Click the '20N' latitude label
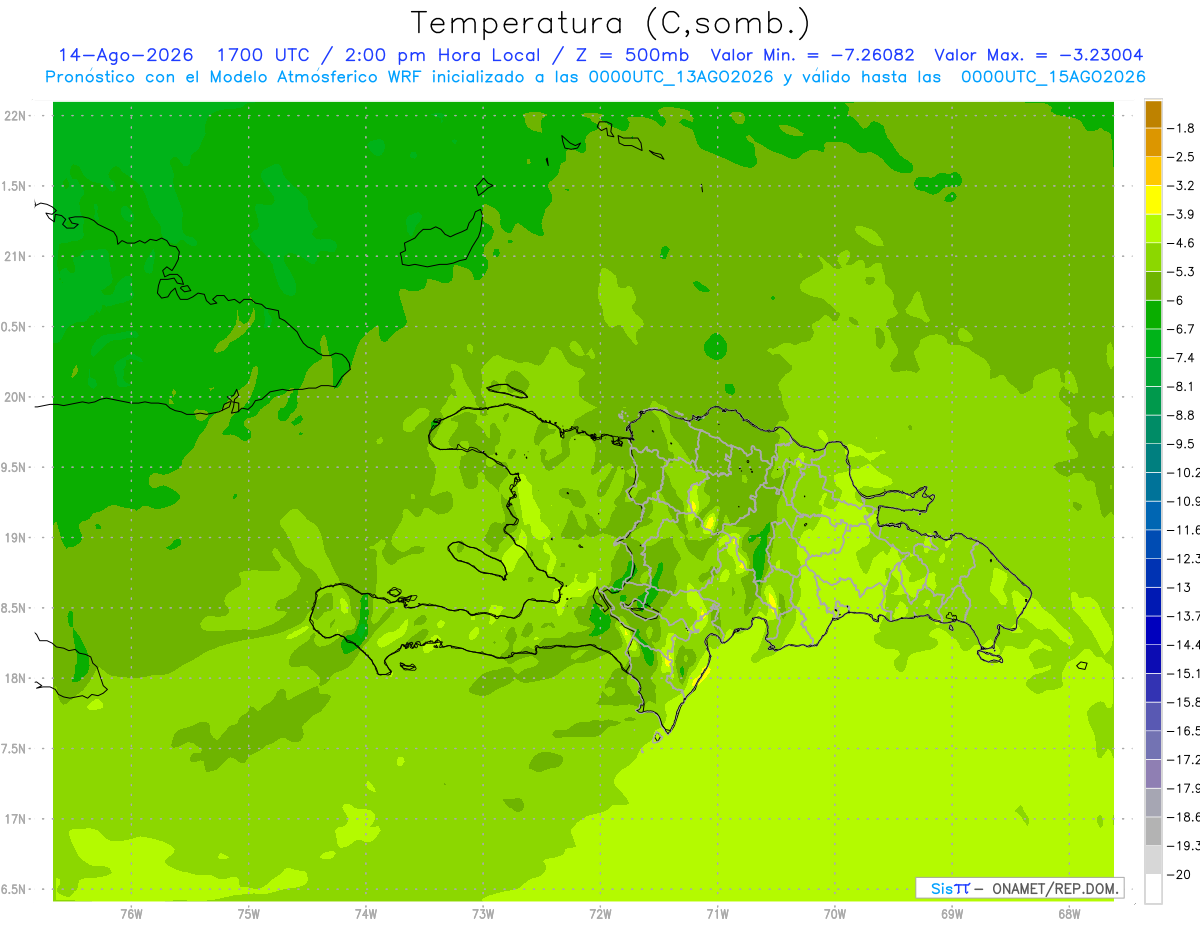This screenshot has height=927, width=1200. [x=17, y=397]
